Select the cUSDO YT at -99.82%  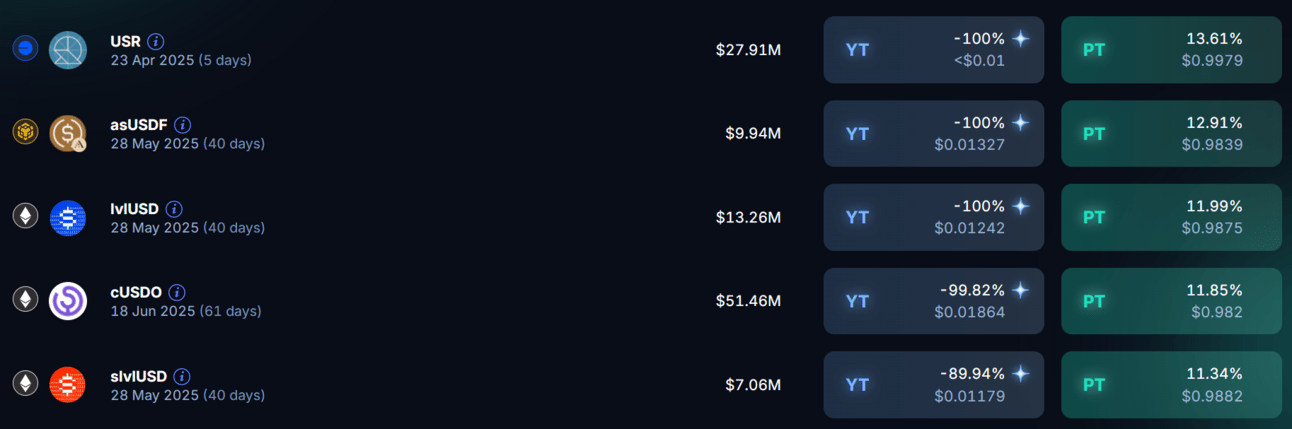933,301
